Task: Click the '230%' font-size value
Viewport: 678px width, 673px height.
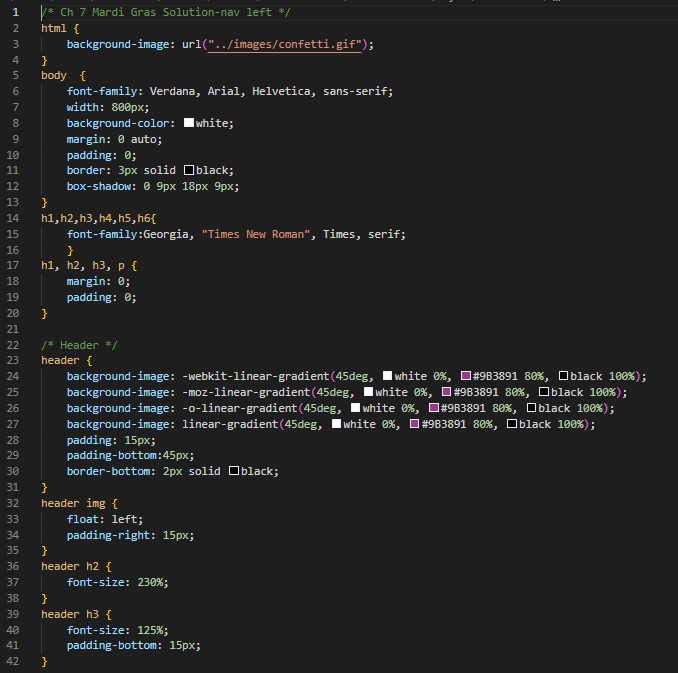Action: pos(150,582)
